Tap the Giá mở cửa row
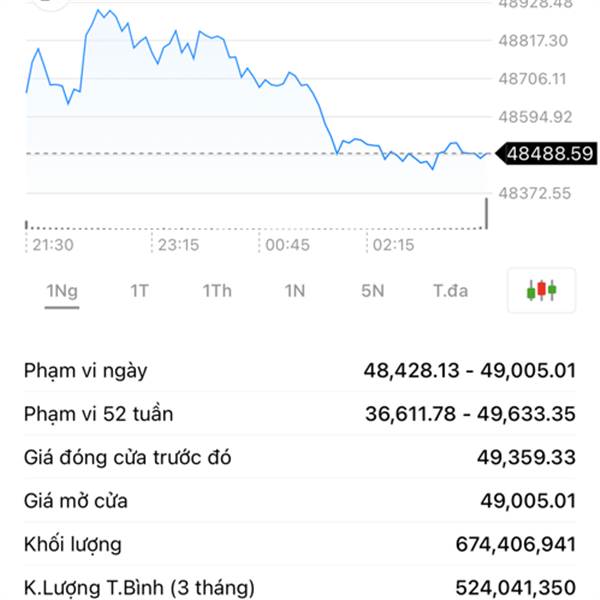 point(300,501)
